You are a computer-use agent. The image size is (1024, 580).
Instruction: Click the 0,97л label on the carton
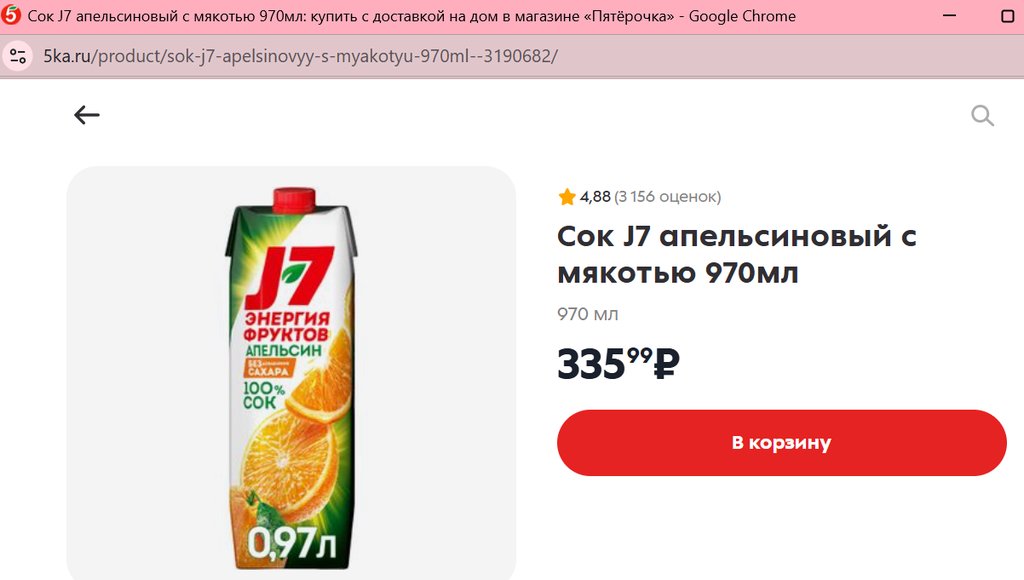pyautogui.click(x=292, y=541)
